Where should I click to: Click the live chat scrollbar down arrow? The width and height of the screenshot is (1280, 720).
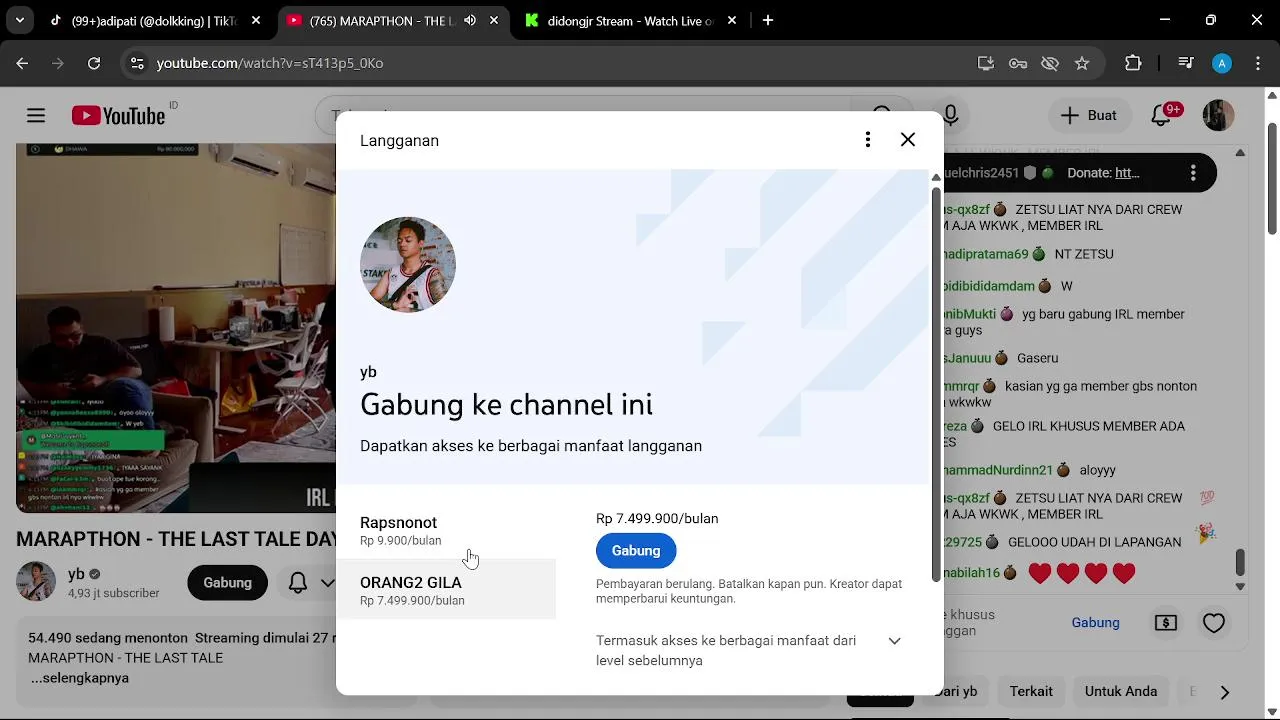(1240, 588)
